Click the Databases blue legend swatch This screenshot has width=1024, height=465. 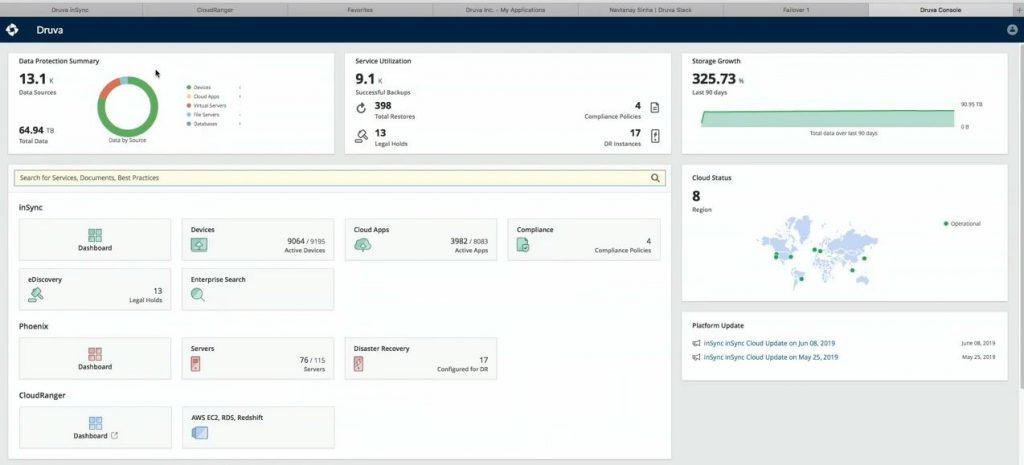pyautogui.click(x=189, y=123)
